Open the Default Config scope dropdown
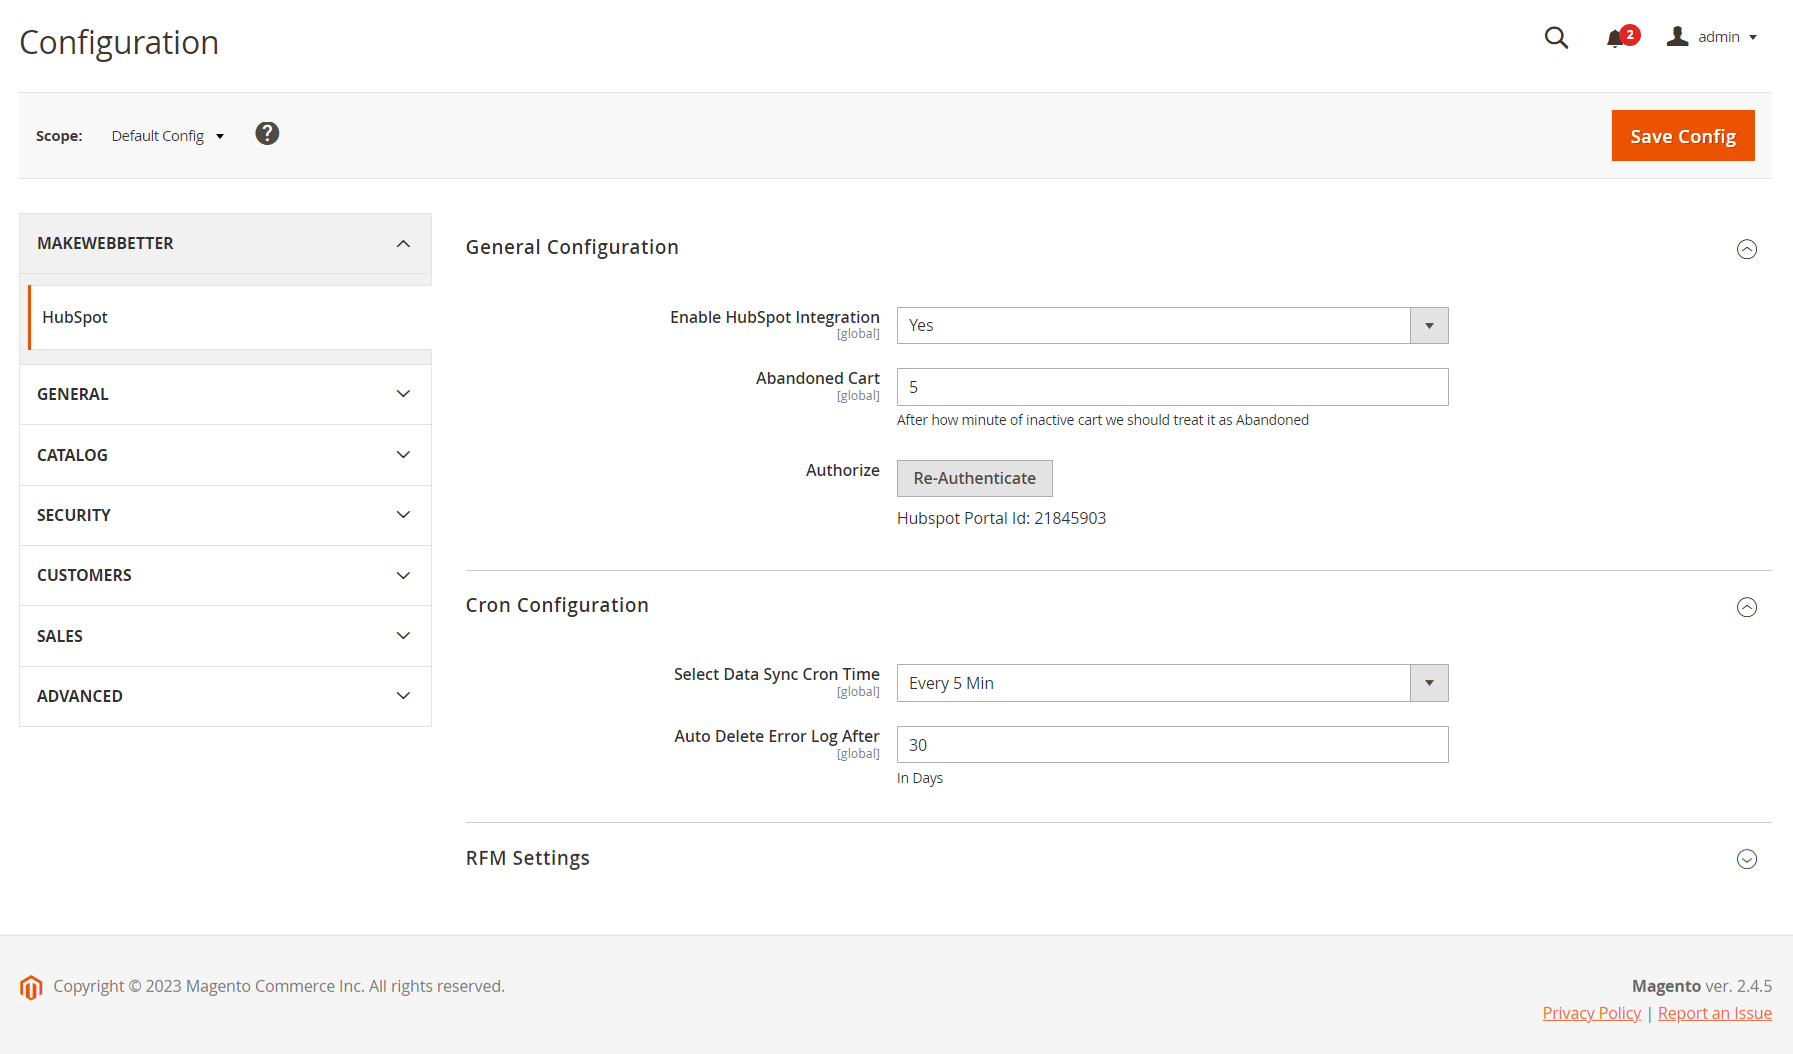 pos(167,136)
